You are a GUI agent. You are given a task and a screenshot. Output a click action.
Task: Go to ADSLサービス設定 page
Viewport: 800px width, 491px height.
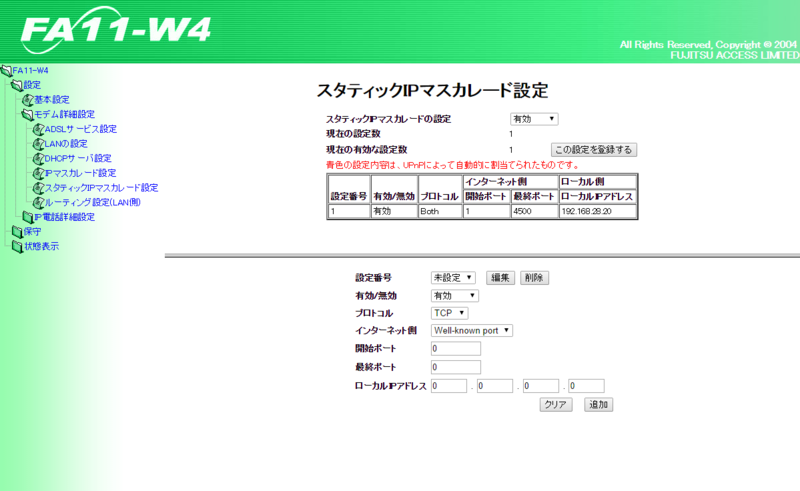click(81, 129)
